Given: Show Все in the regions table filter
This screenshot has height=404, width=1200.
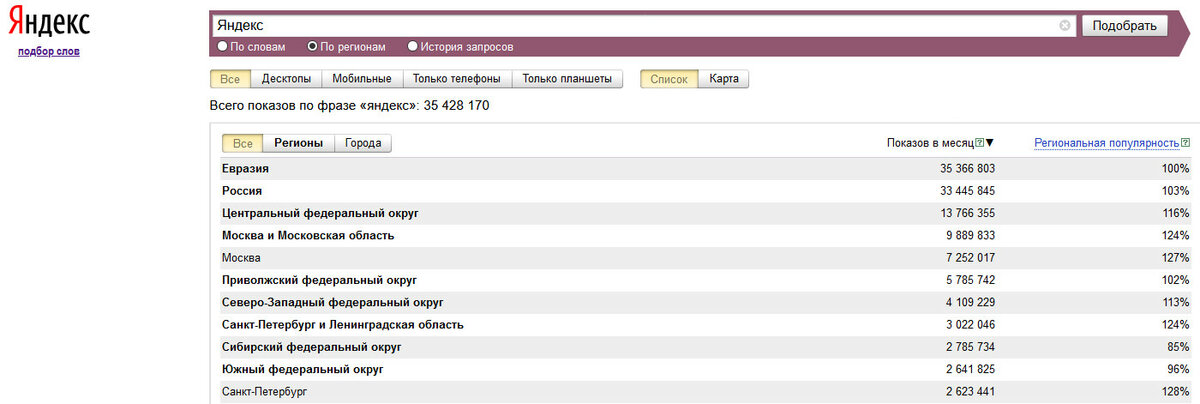Looking at the screenshot, I should point(243,143).
